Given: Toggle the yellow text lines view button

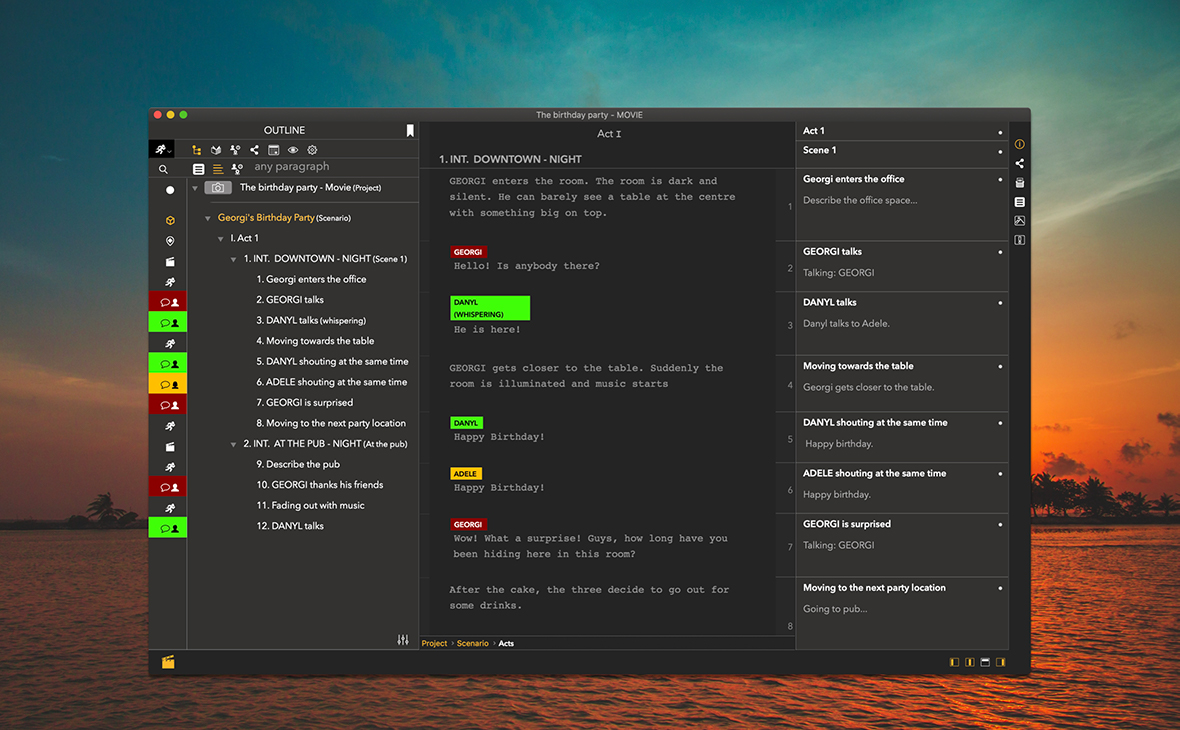Looking at the screenshot, I should click(x=218, y=169).
